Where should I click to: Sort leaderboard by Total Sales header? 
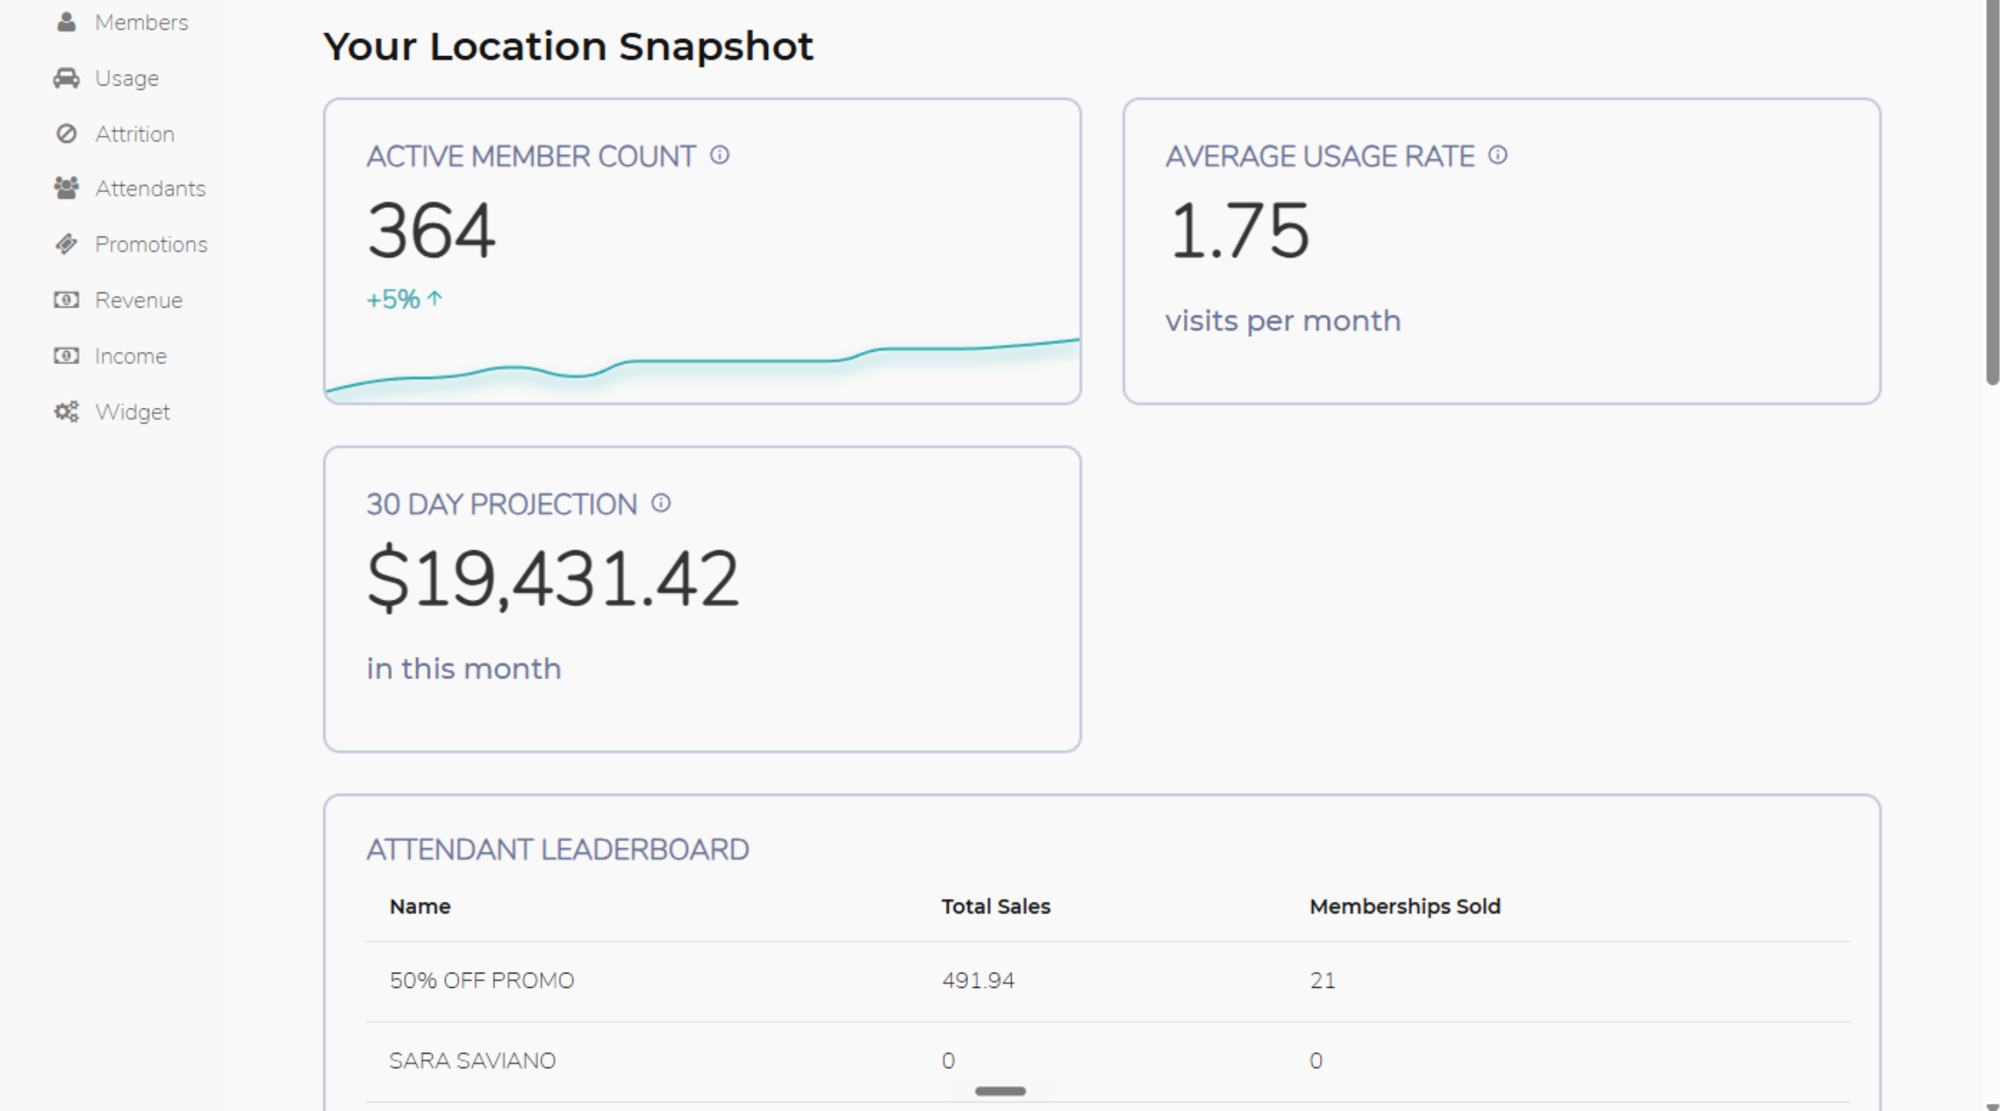[x=995, y=906]
